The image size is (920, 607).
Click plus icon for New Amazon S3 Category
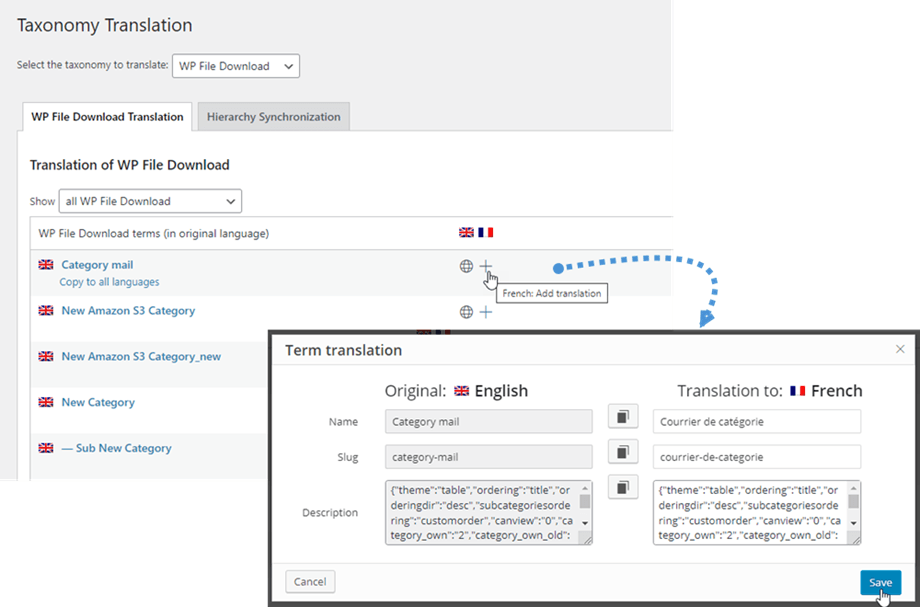(486, 312)
